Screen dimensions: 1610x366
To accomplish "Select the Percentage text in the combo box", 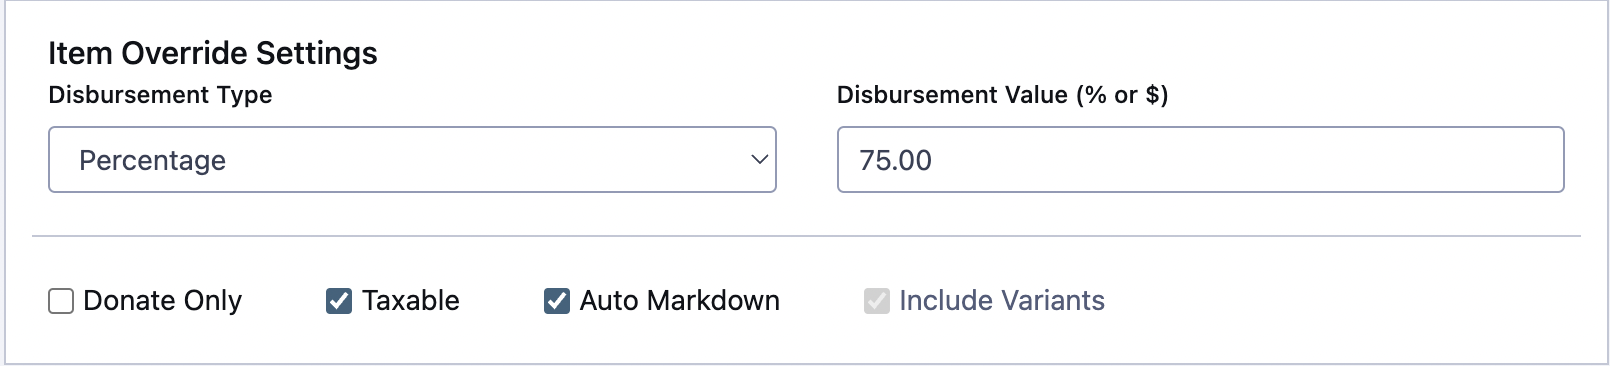I will [x=152, y=160].
